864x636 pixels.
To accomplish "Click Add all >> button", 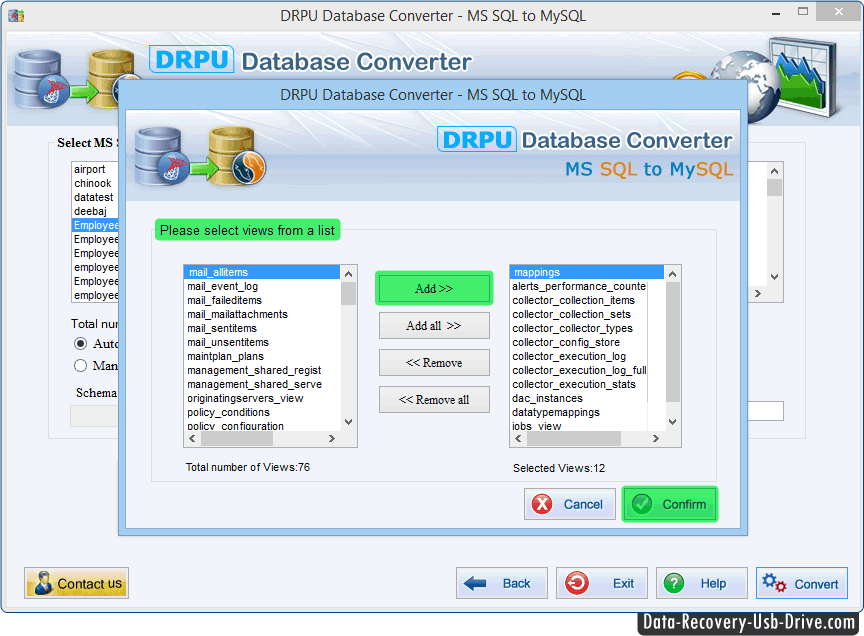I will coord(434,326).
